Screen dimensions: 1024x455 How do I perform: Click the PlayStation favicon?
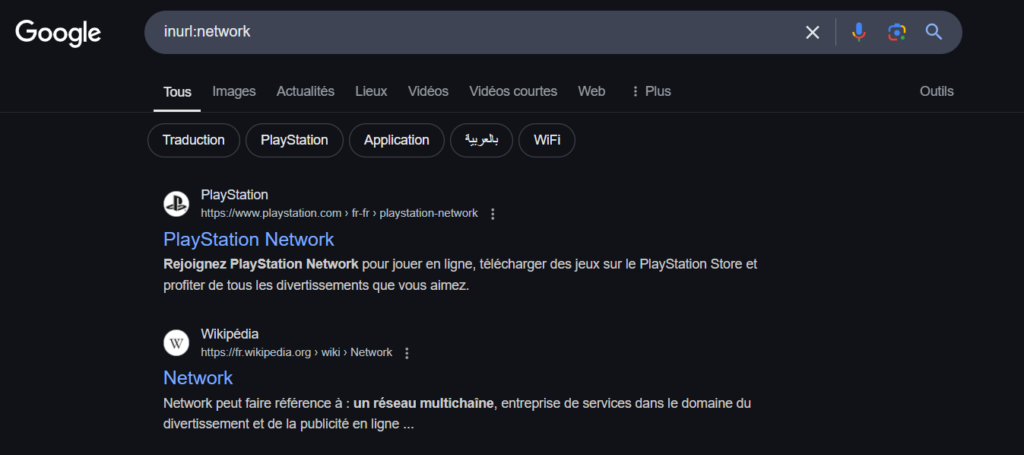coord(176,204)
